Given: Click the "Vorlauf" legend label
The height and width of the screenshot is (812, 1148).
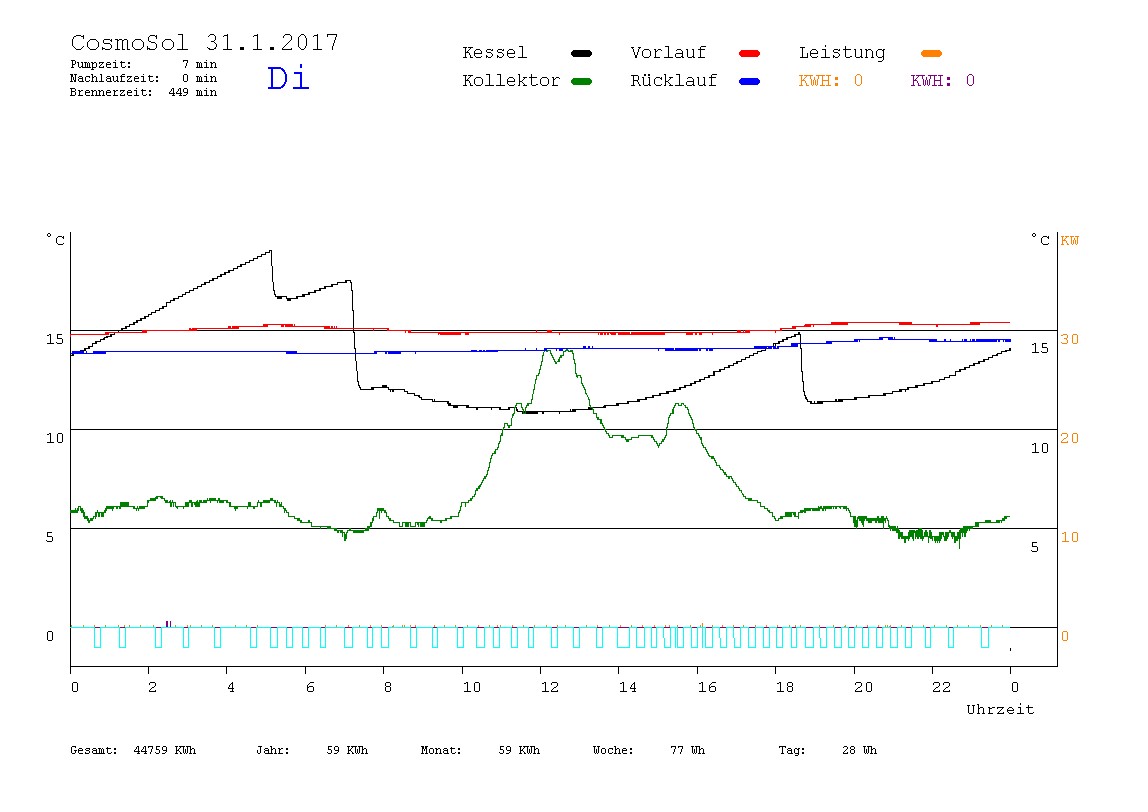Looking at the screenshot, I should pyautogui.click(x=668, y=53).
